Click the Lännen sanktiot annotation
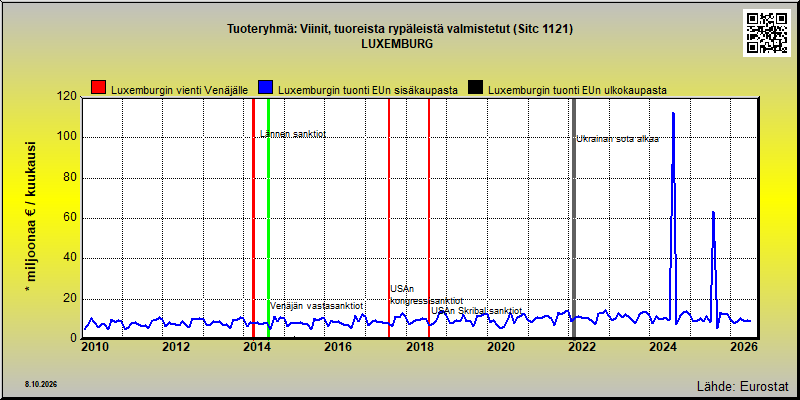Image resolution: width=800 pixels, height=400 pixels. click(293, 134)
